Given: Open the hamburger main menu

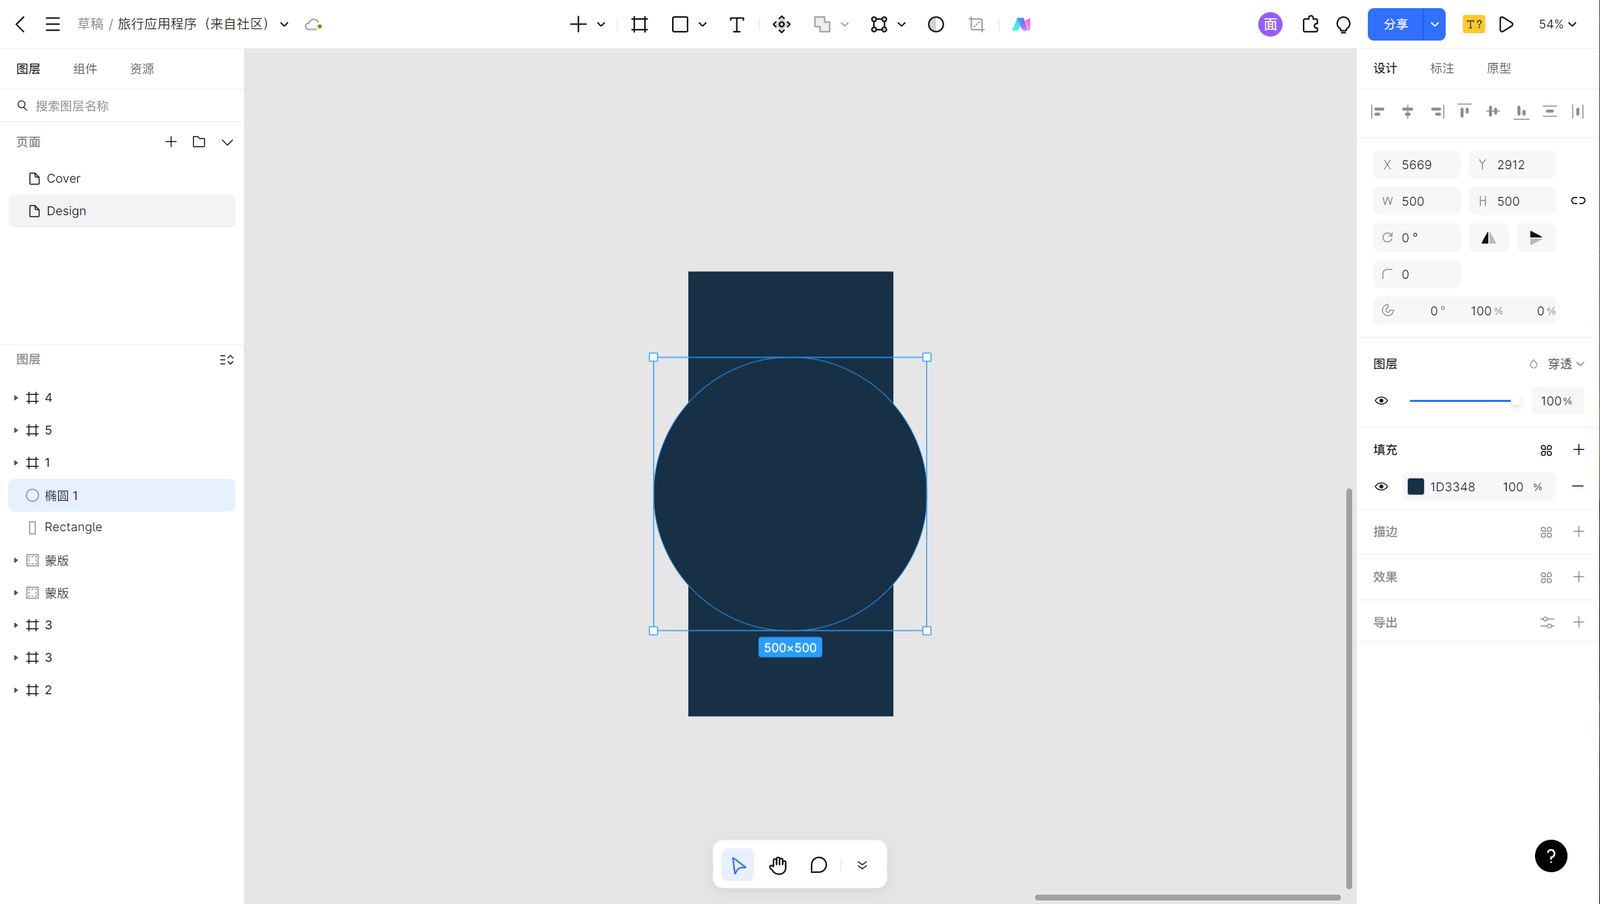Looking at the screenshot, I should point(53,24).
